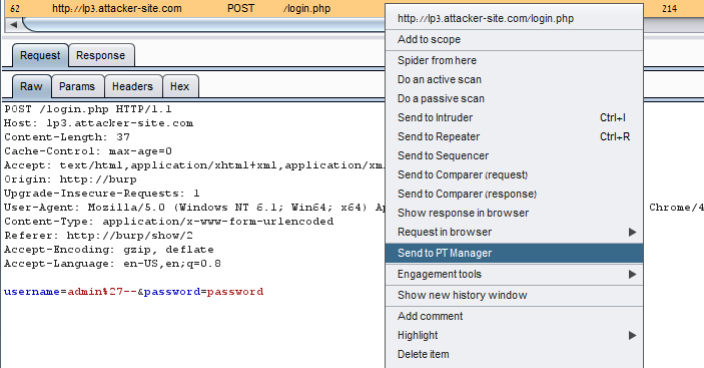The width and height of the screenshot is (704, 368).
Task: Select Send to PT Manager menu entry
Action: coord(514,253)
